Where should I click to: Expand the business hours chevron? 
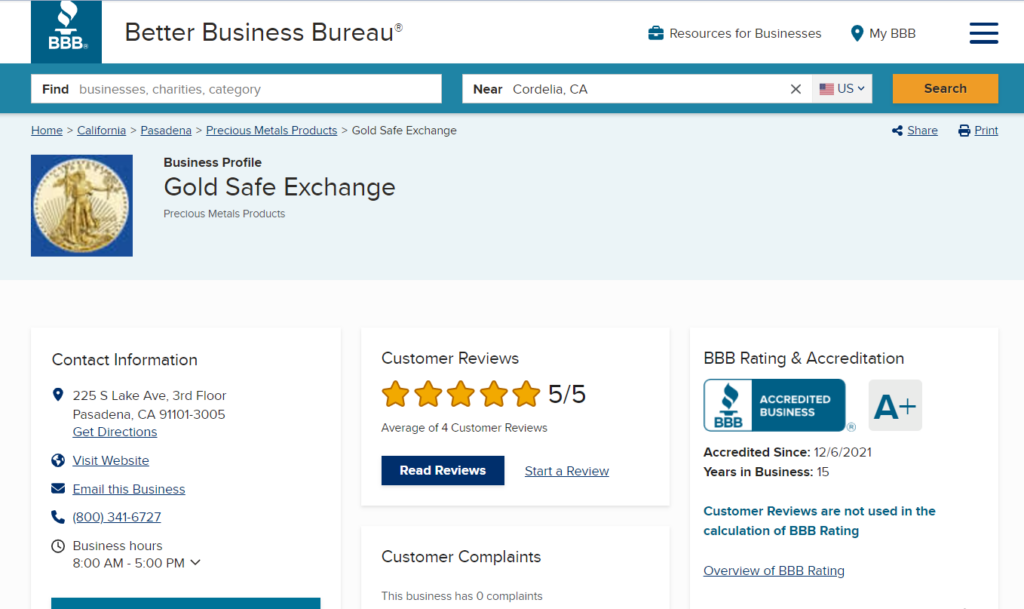(195, 563)
